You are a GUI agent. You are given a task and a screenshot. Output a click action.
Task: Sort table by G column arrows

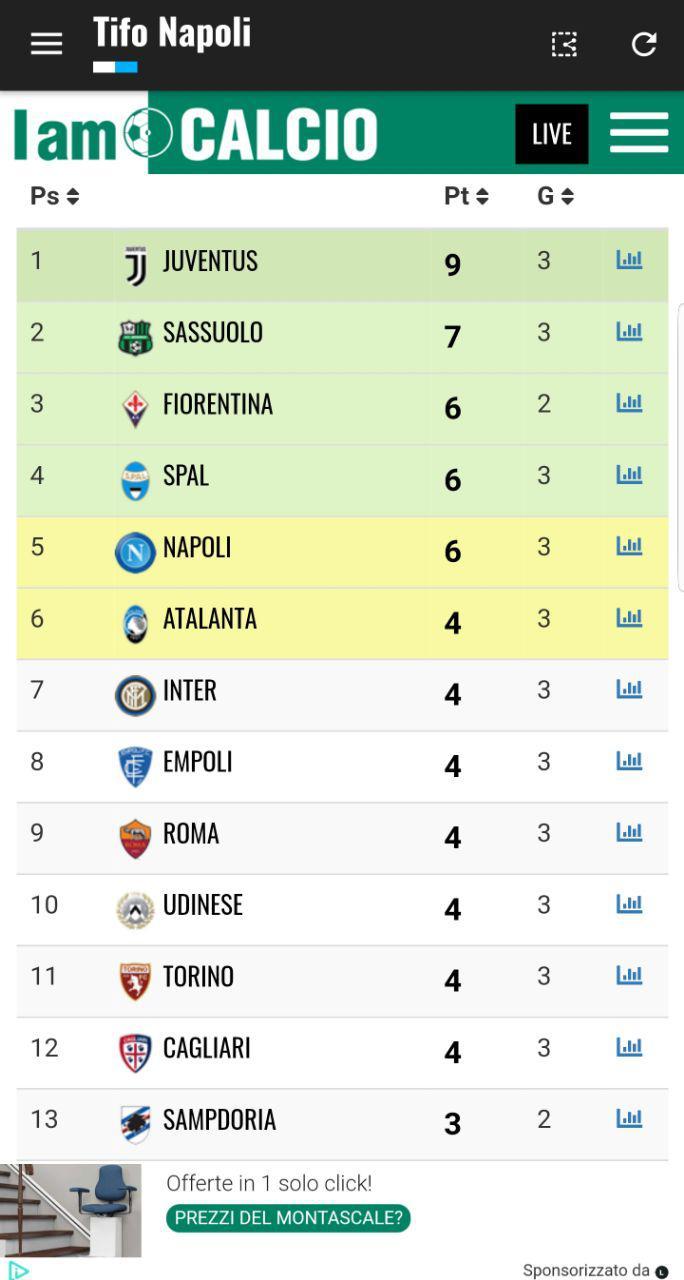[567, 197]
